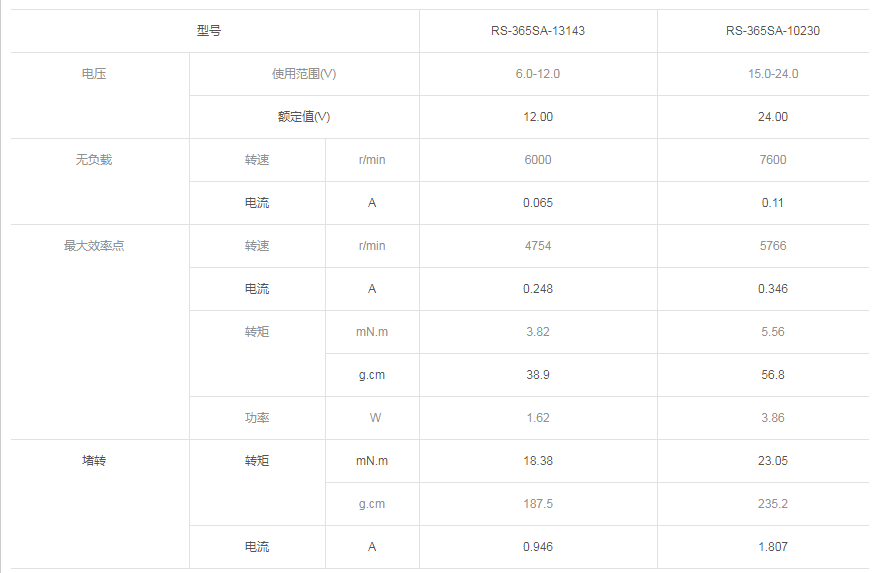Click the 6.0-12.0 voltage range value
The image size is (877, 573).
[x=537, y=74]
